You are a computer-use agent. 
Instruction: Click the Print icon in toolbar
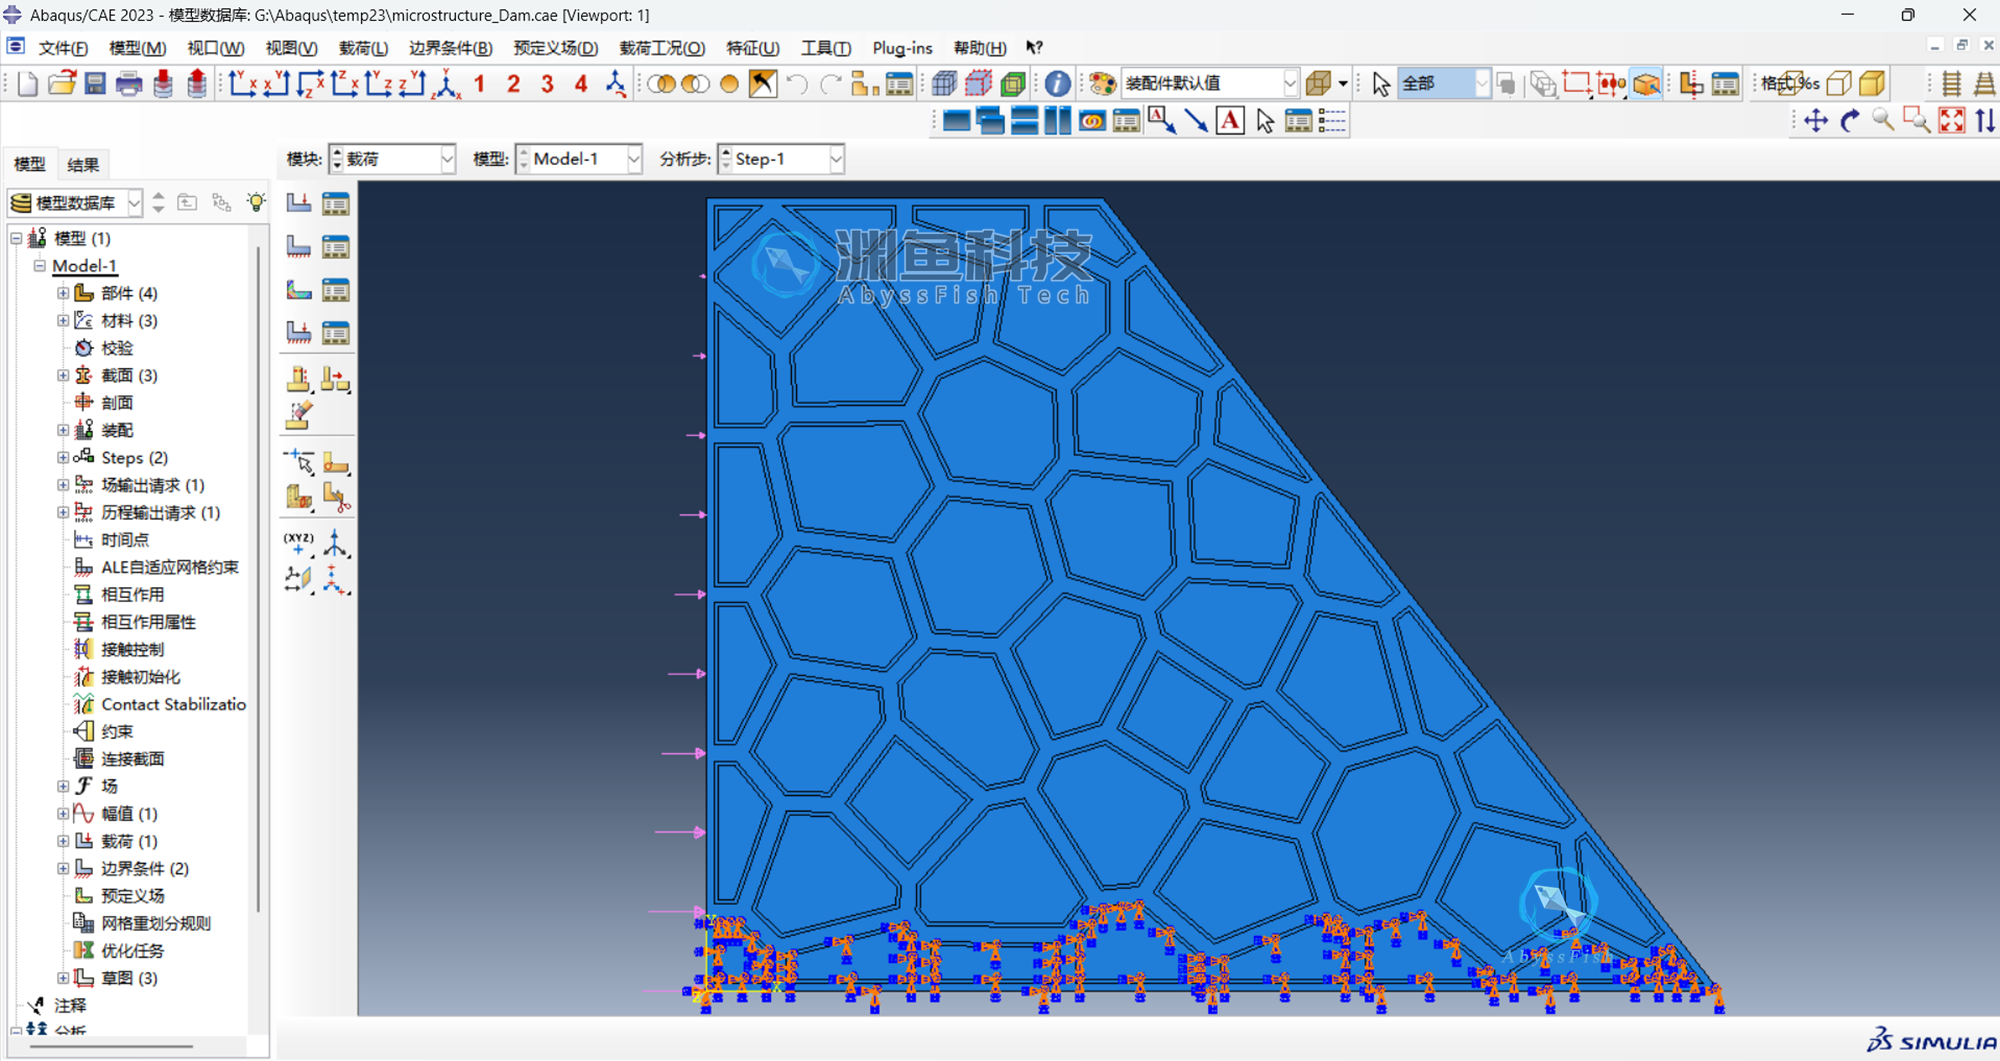pyautogui.click(x=129, y=84)
